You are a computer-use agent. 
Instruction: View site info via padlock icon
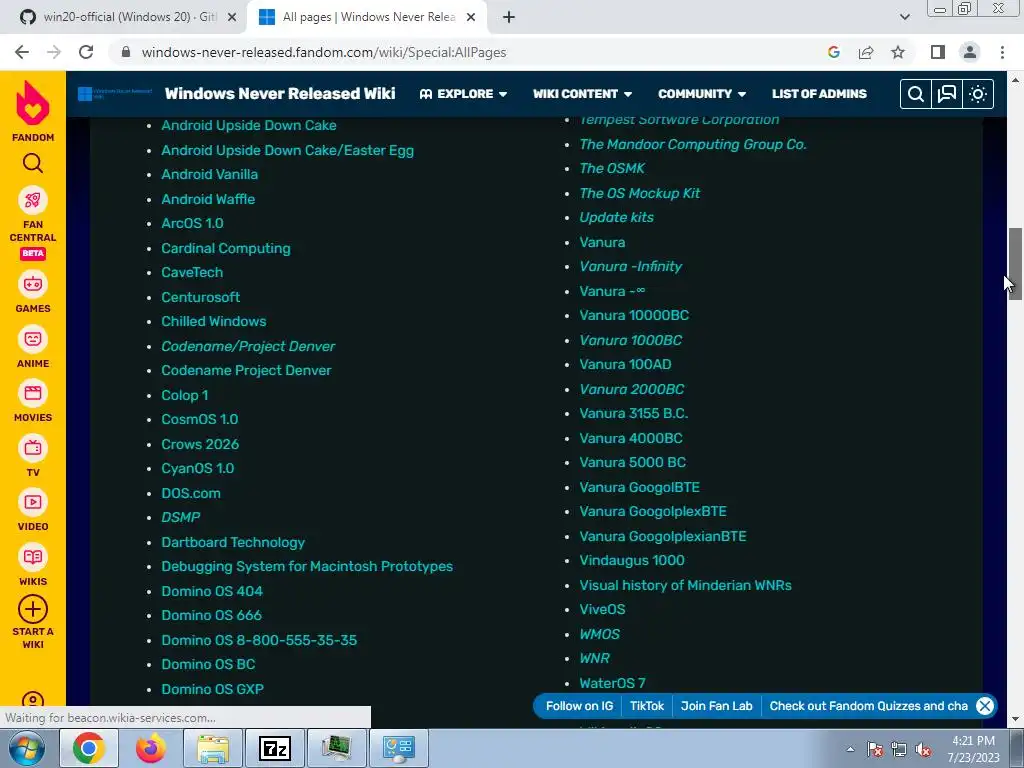(126, 52)
